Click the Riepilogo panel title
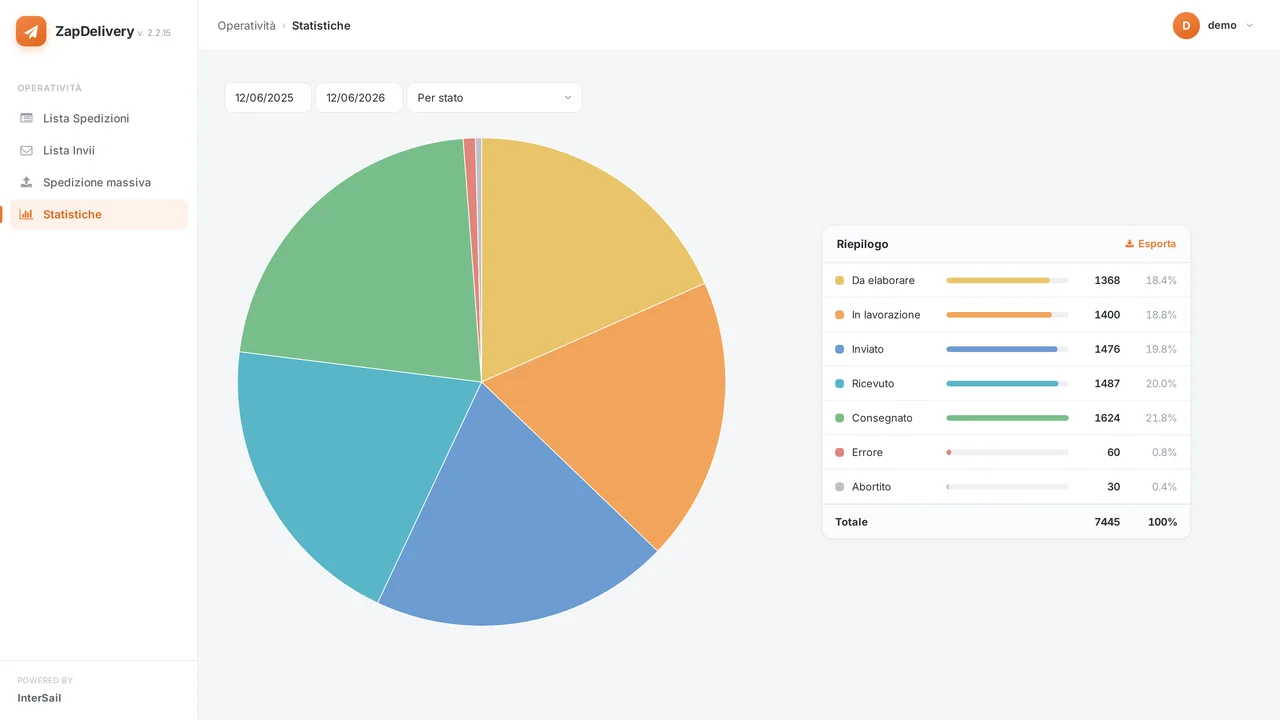This screenshot has width=1280, height=720. (862, 244)
